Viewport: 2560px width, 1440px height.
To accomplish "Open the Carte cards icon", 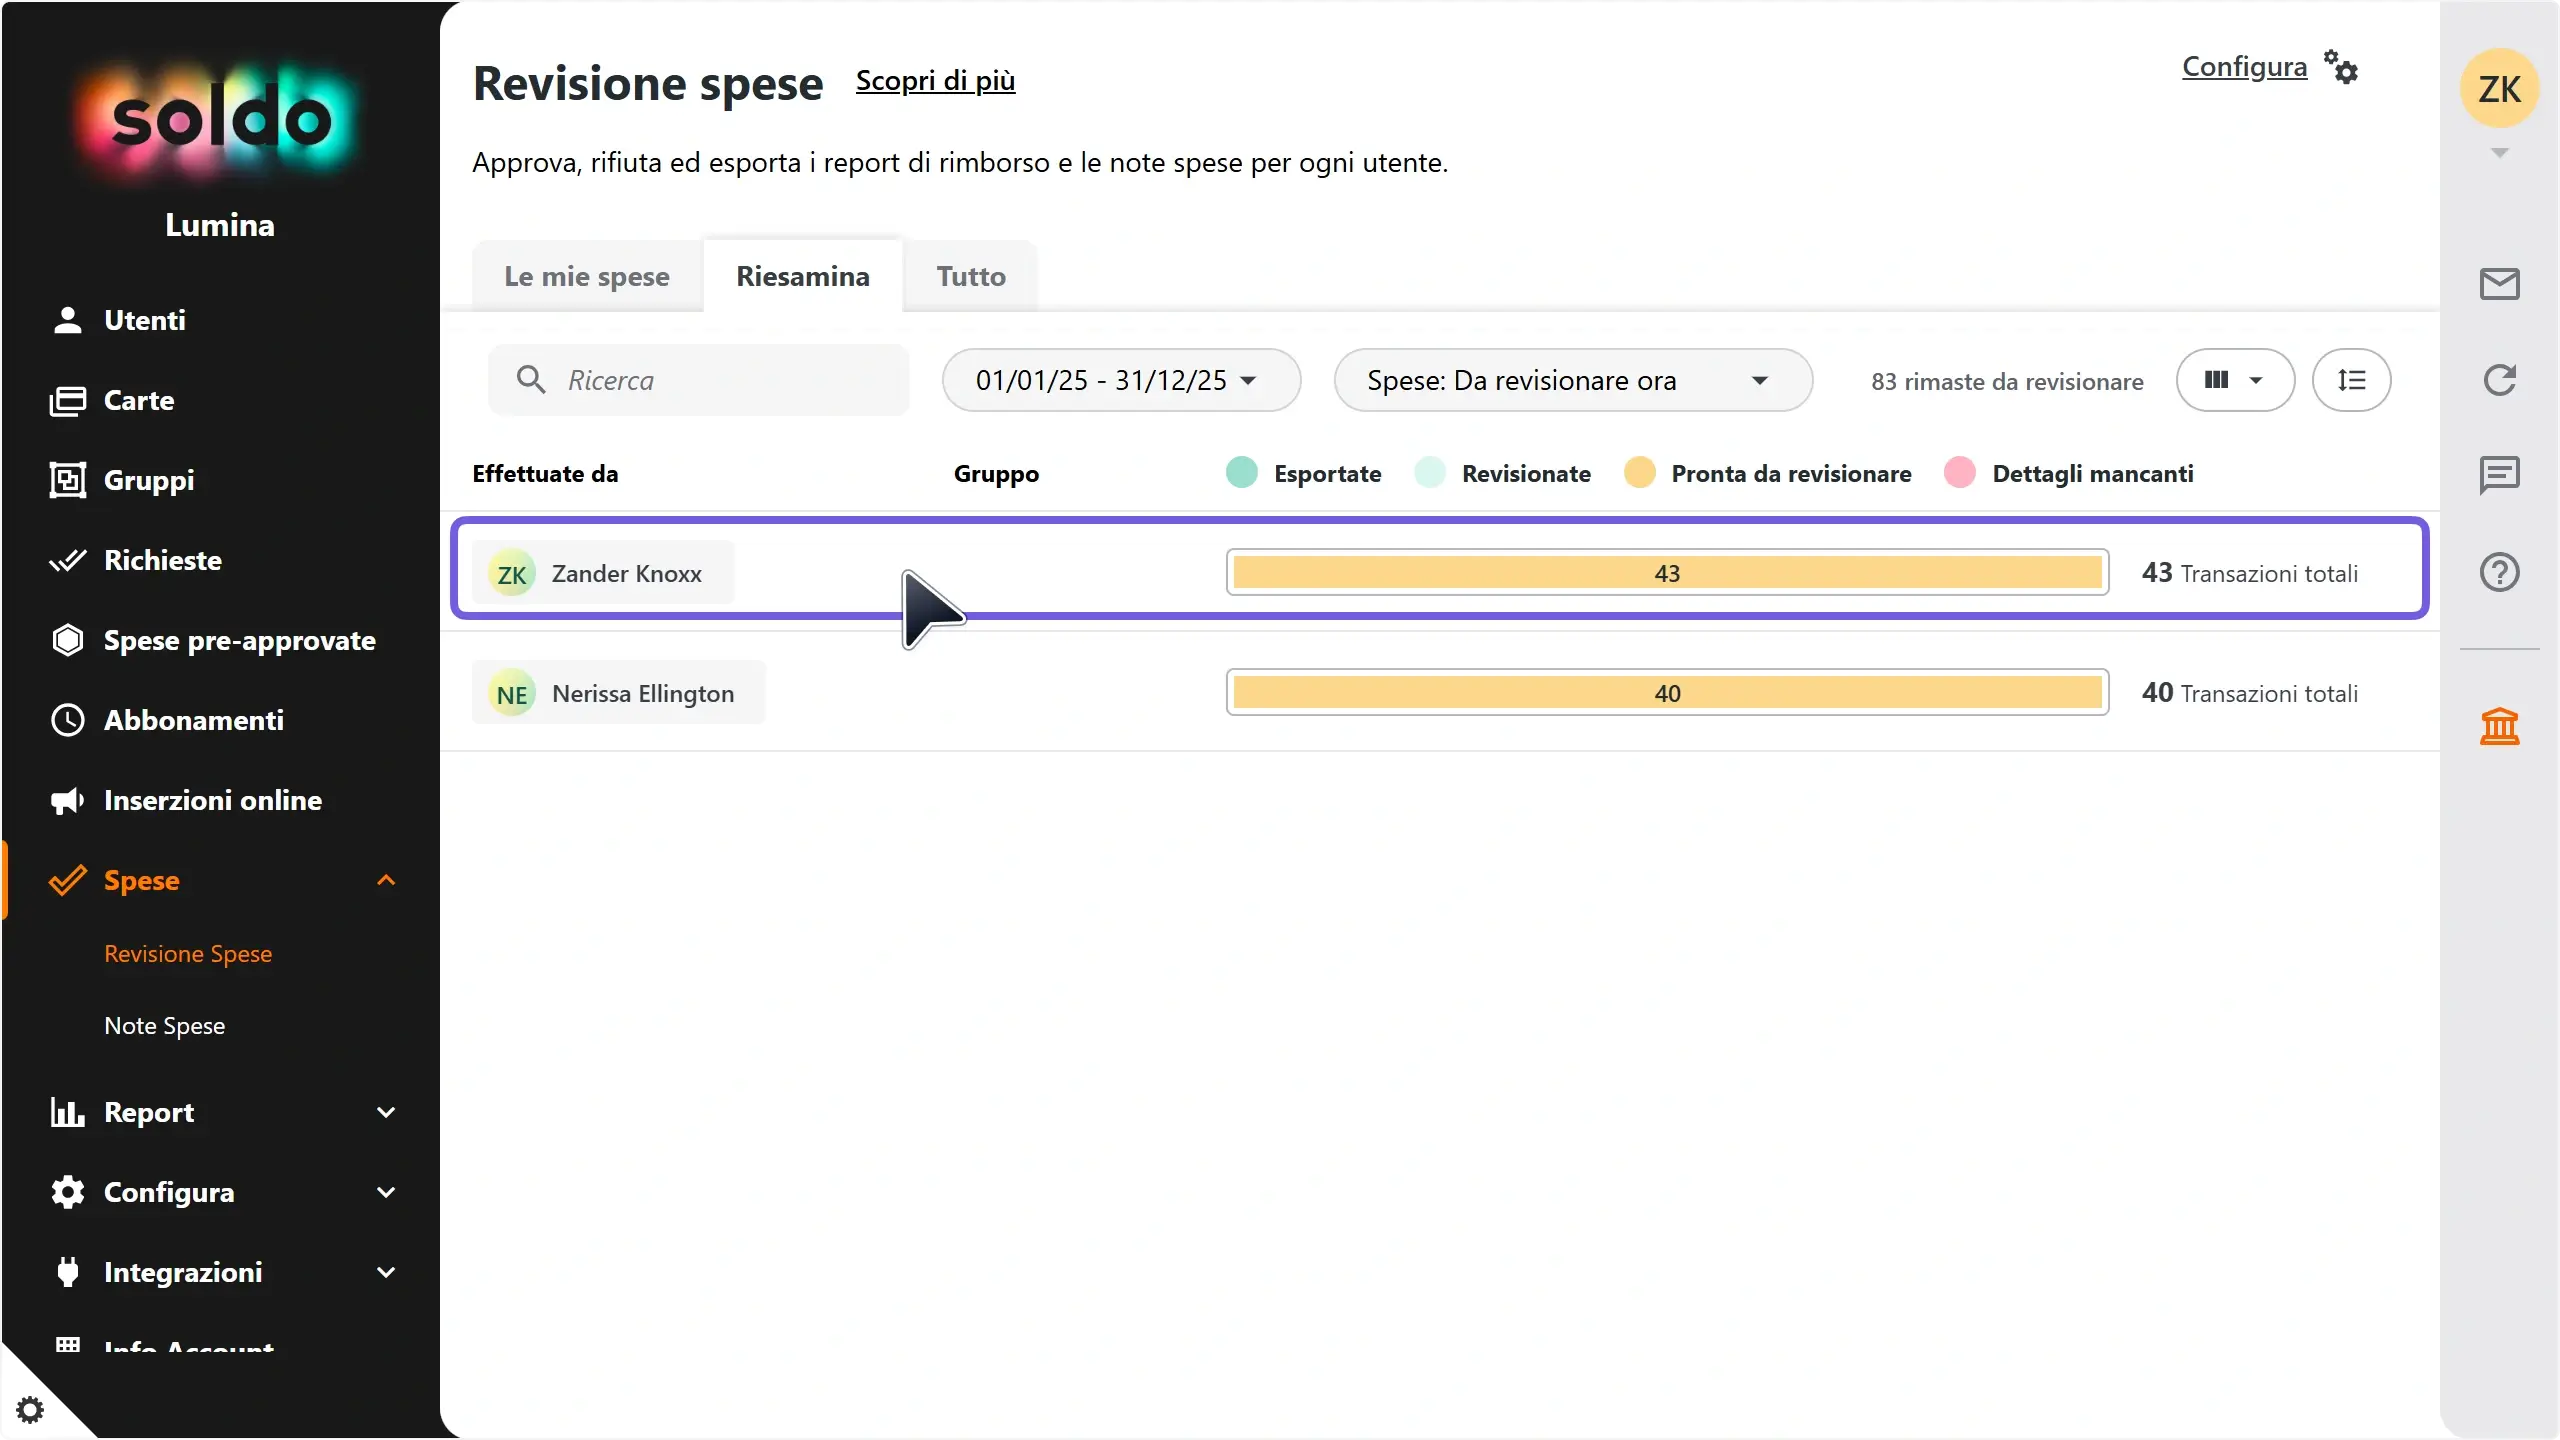I will (x=67, y=400).
